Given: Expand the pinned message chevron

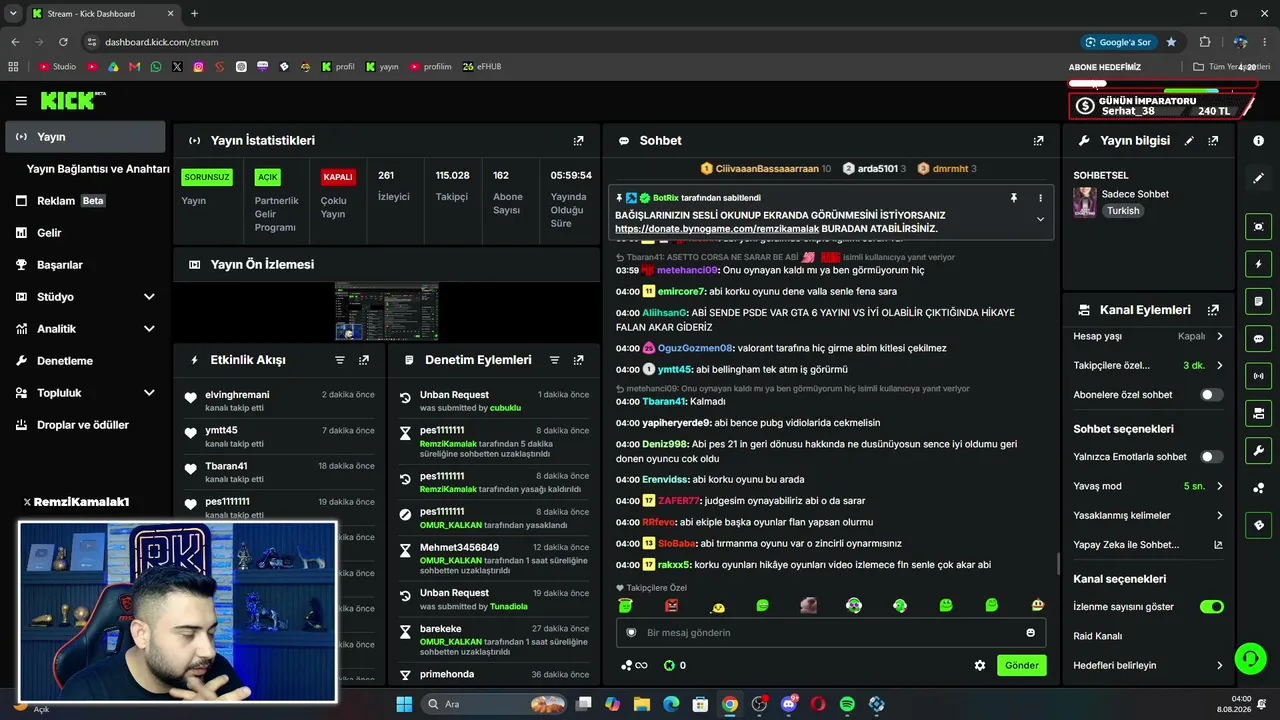Looking at the screenshot, I should (1040, 219).
